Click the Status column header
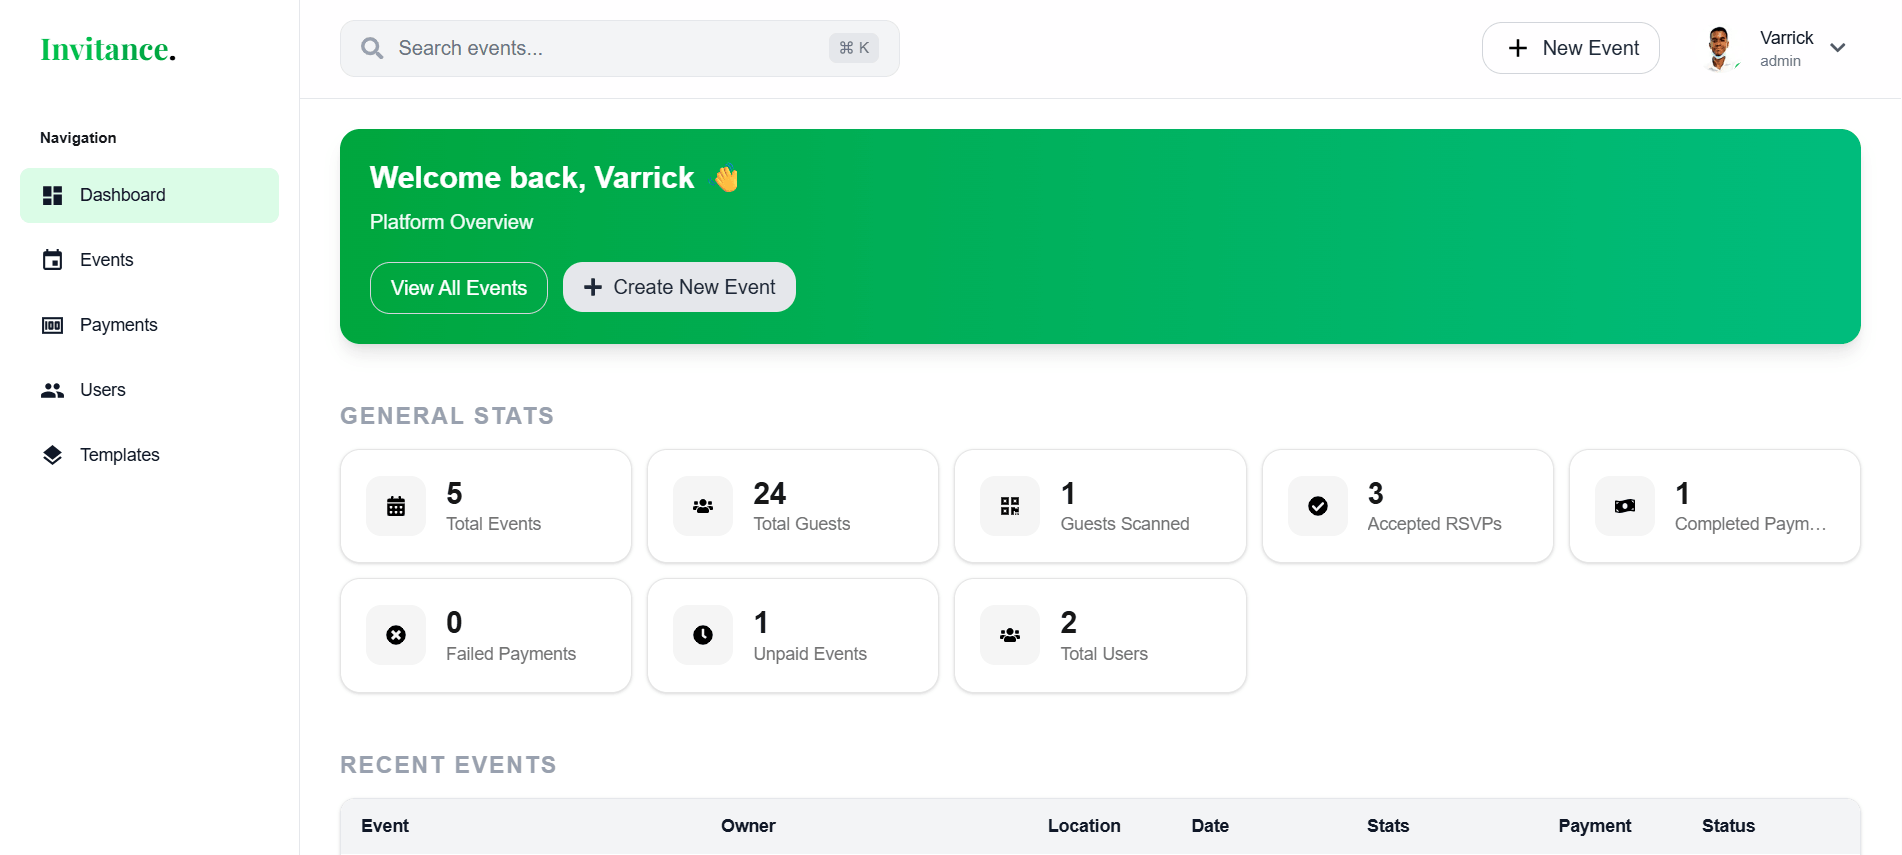This screenshot has width=1902, height=855. pos(1728,826)
